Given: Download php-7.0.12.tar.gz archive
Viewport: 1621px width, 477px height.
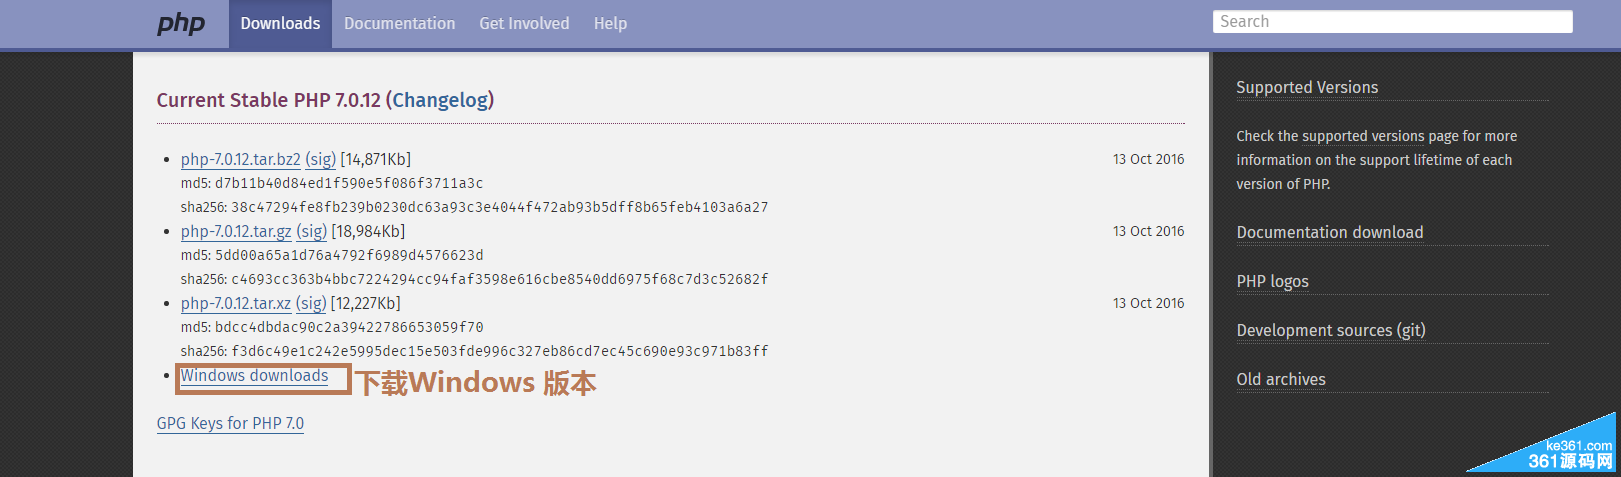Looking at the screenshot, I should [x=236, y=231].
